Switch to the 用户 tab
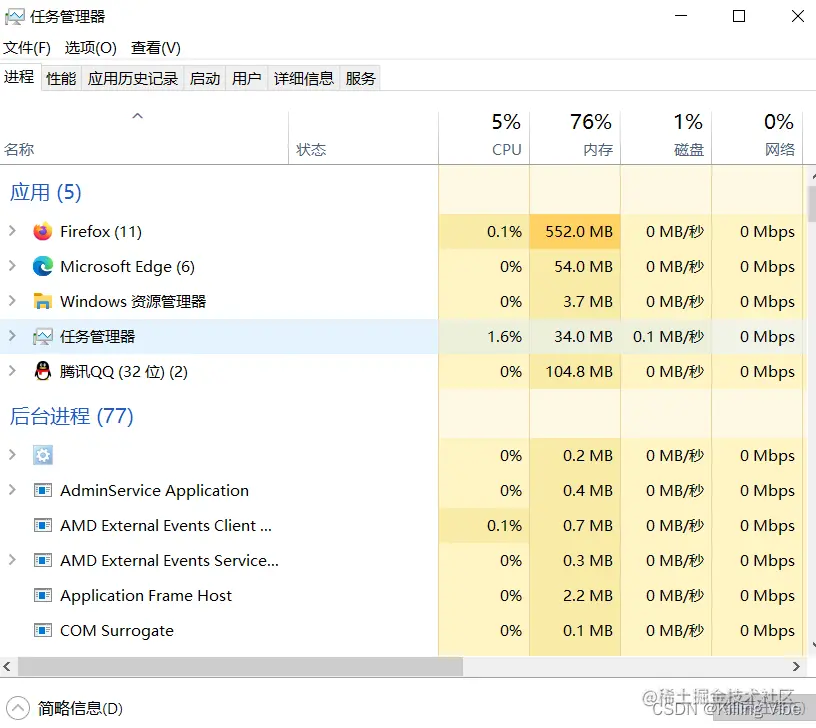Screen dimensions: 816x728 pyautogui.click(x=246, y=79)
